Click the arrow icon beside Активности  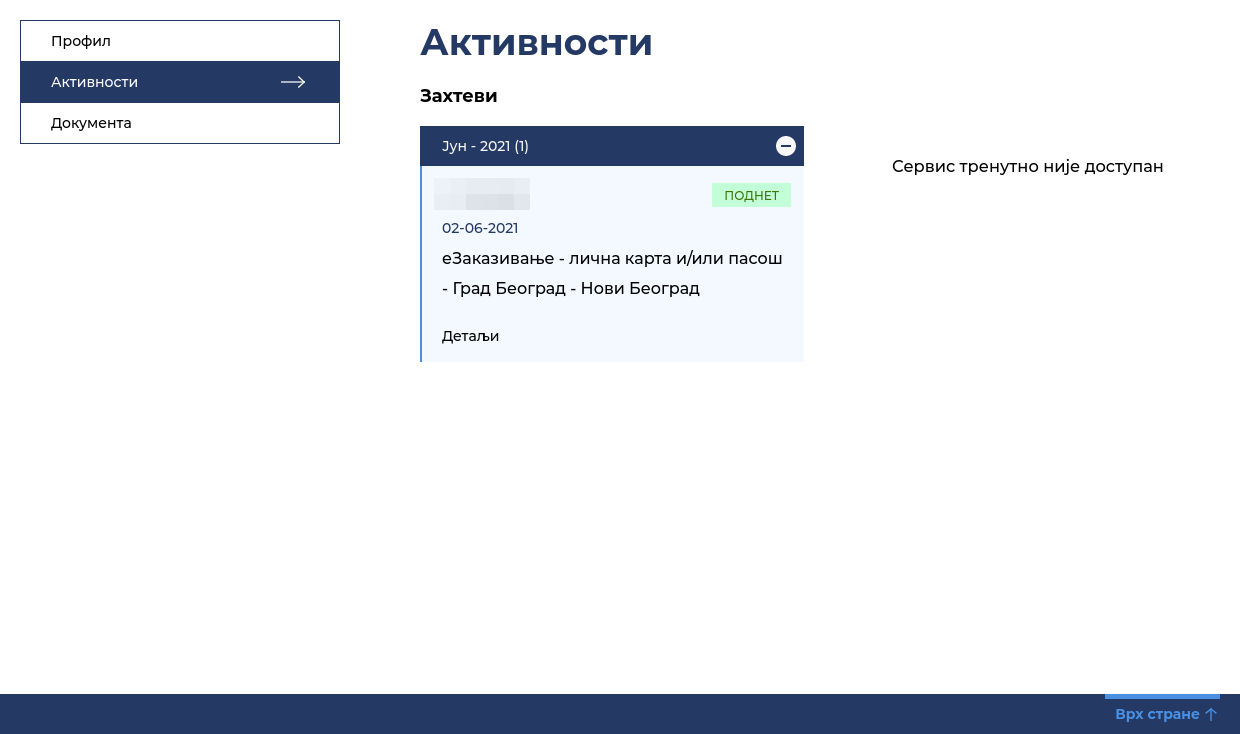pos(293,82)
